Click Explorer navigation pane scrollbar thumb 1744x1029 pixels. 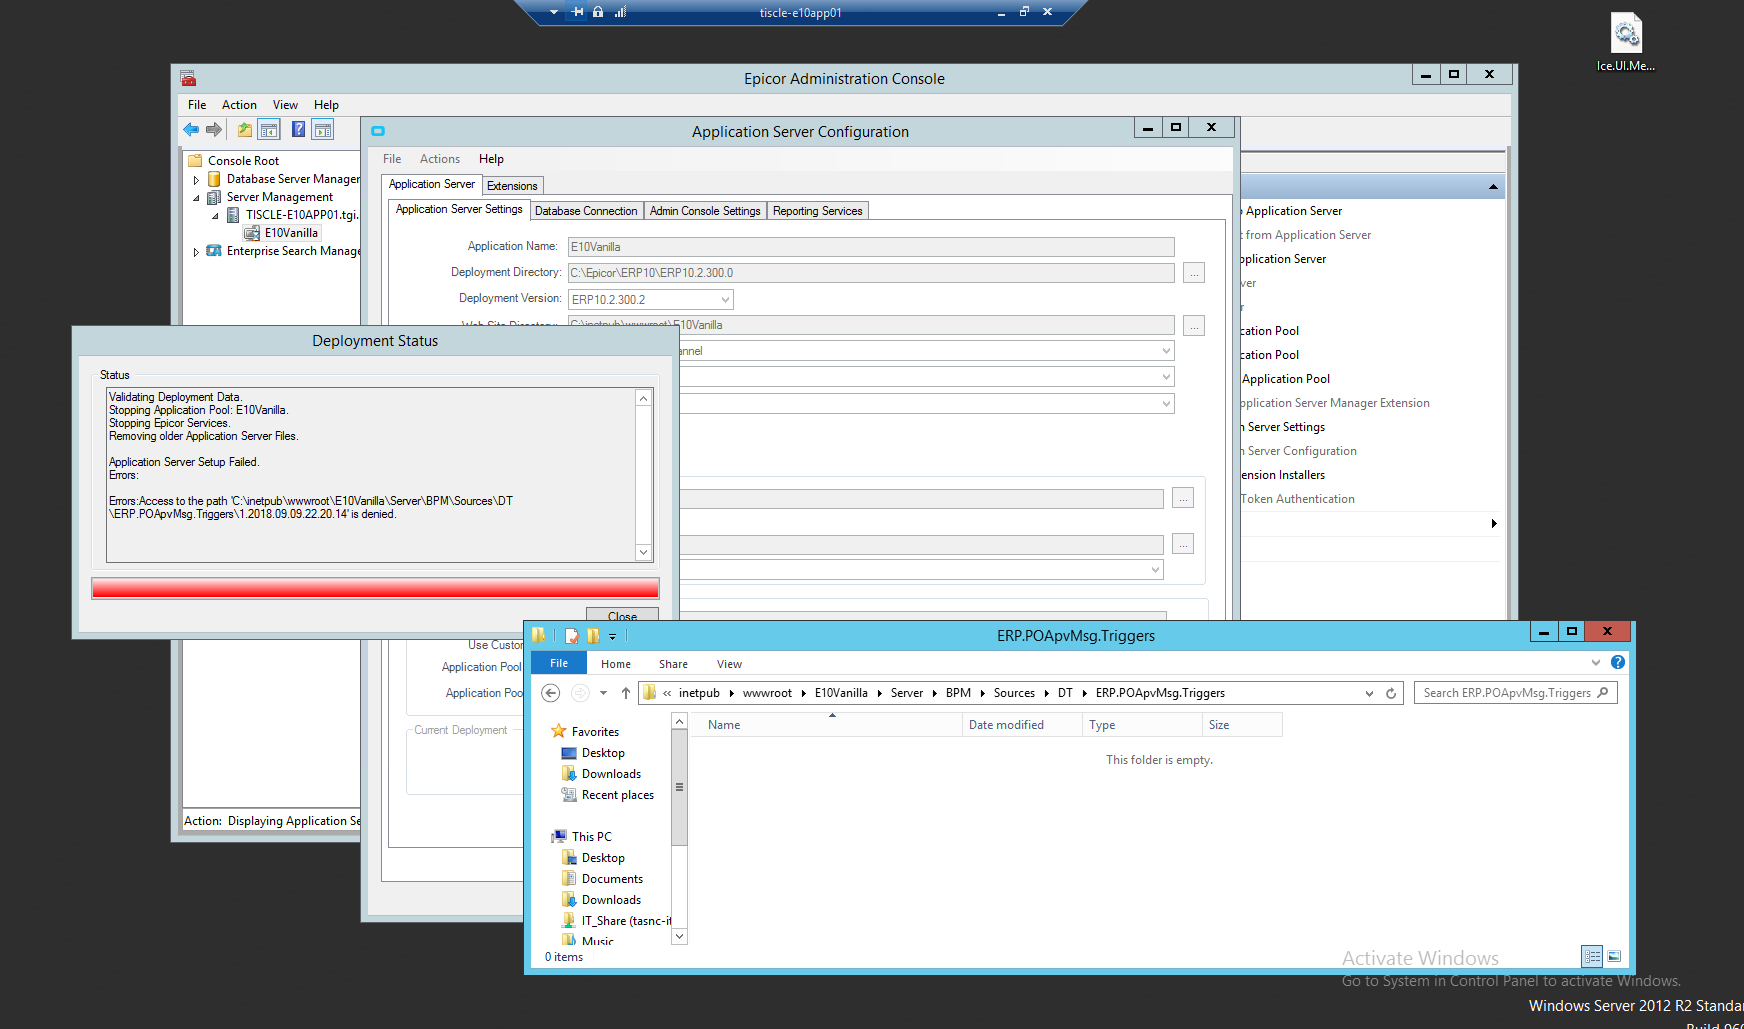(679, 787)
